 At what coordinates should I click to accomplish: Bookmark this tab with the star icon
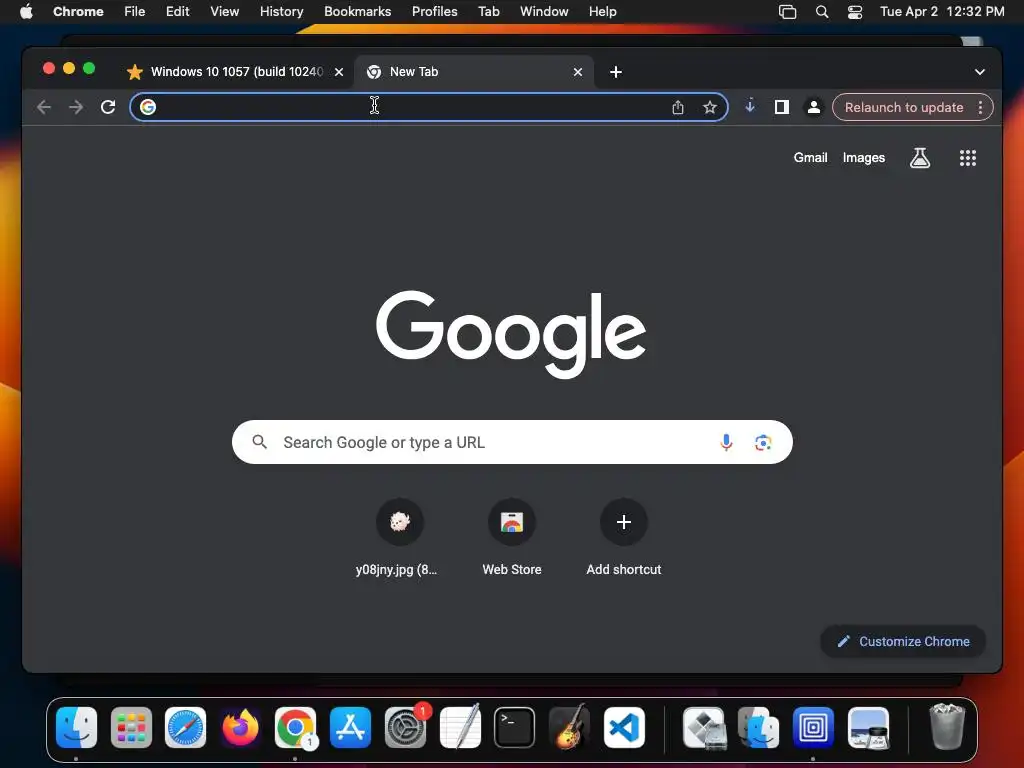click(x=710, y=107)
